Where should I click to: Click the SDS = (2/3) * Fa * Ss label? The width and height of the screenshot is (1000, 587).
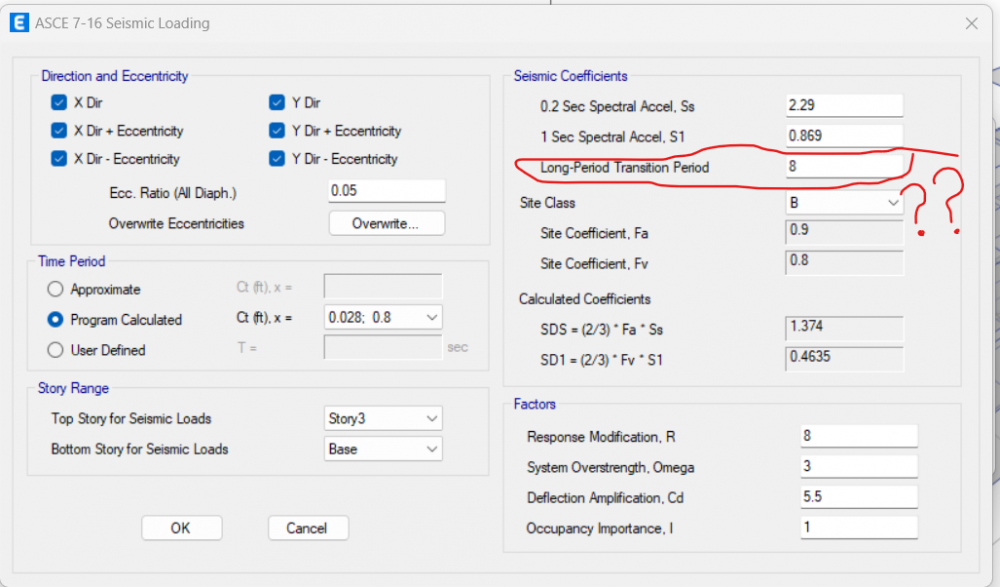601,330
